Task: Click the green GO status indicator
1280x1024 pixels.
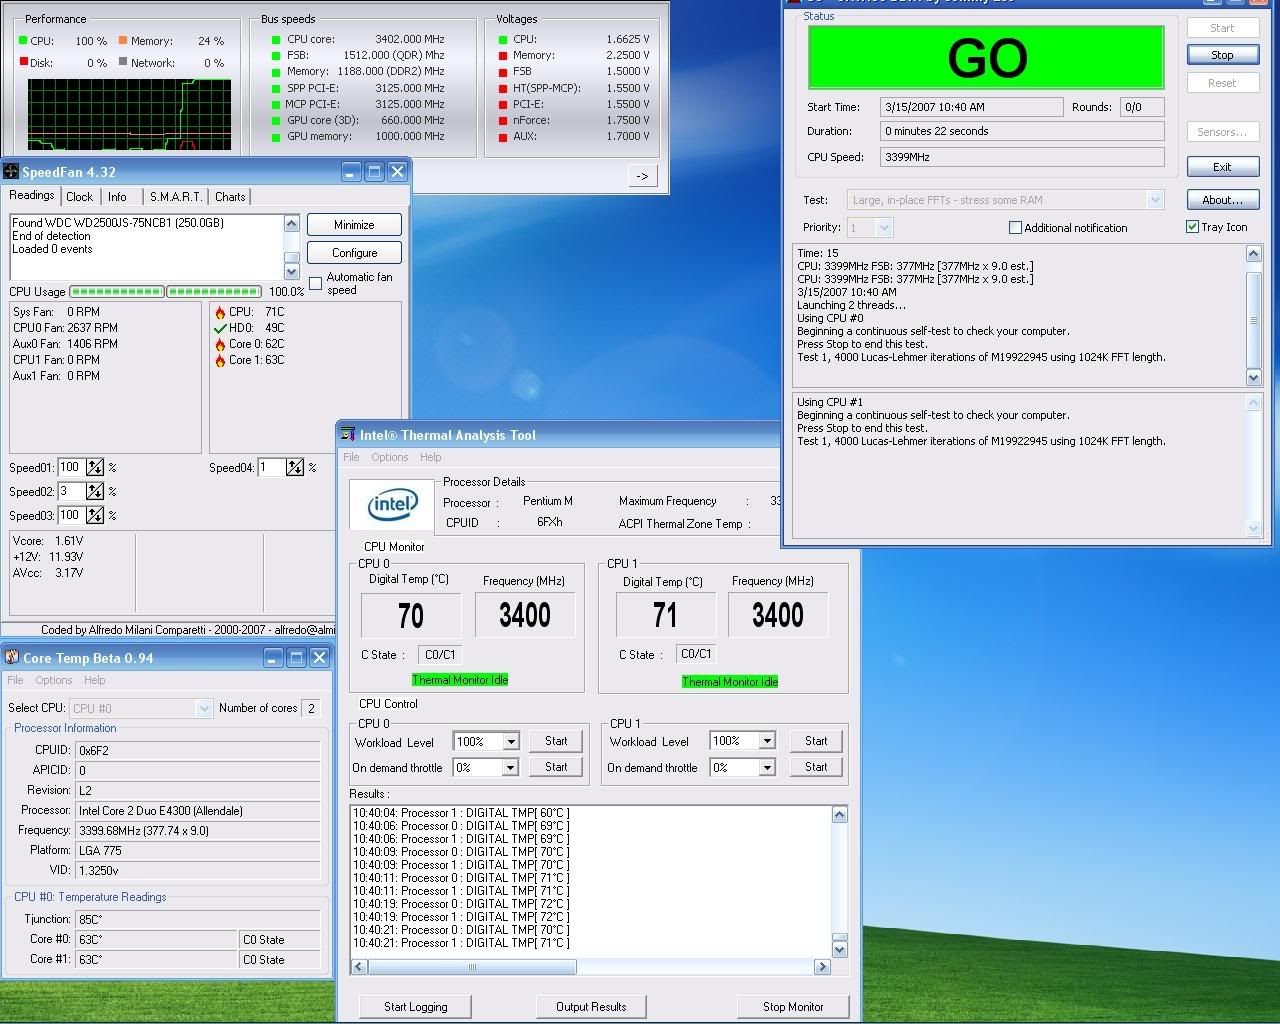Action: (986, 57)
